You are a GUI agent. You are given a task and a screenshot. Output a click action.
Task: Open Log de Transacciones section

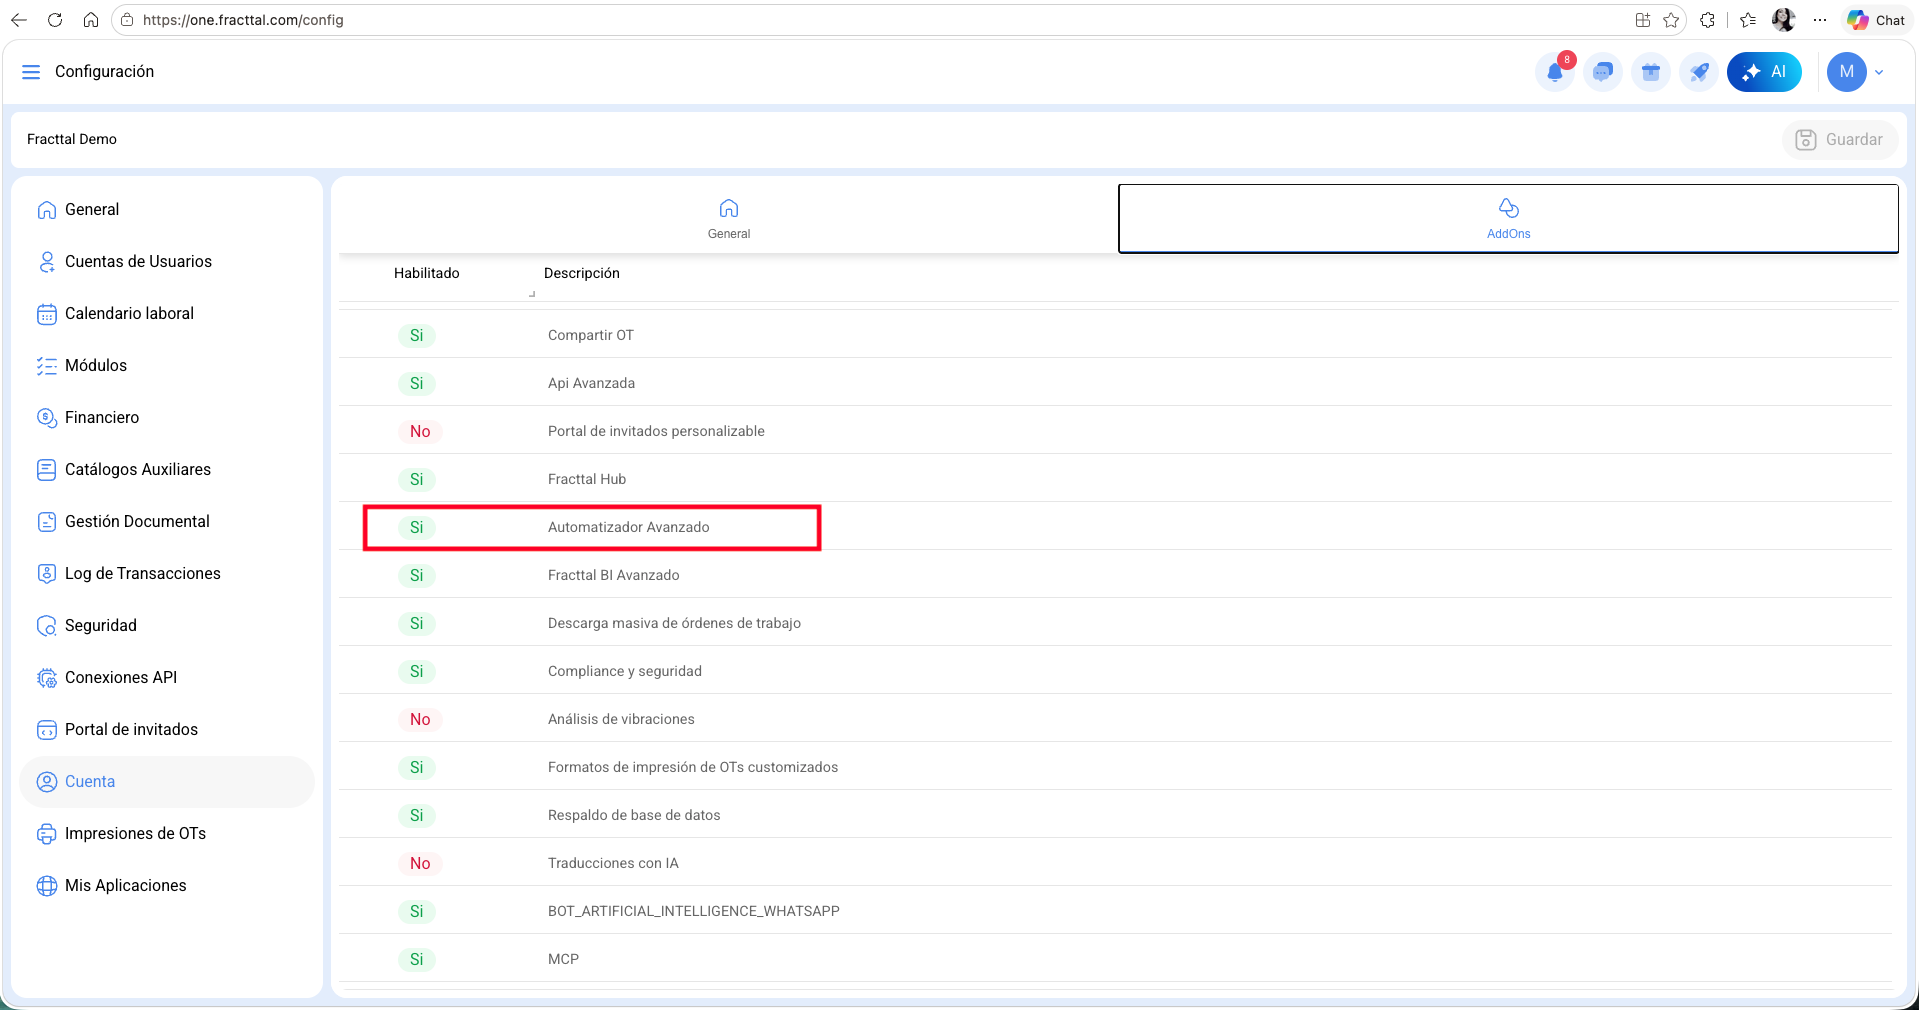(x=167, y=574)
